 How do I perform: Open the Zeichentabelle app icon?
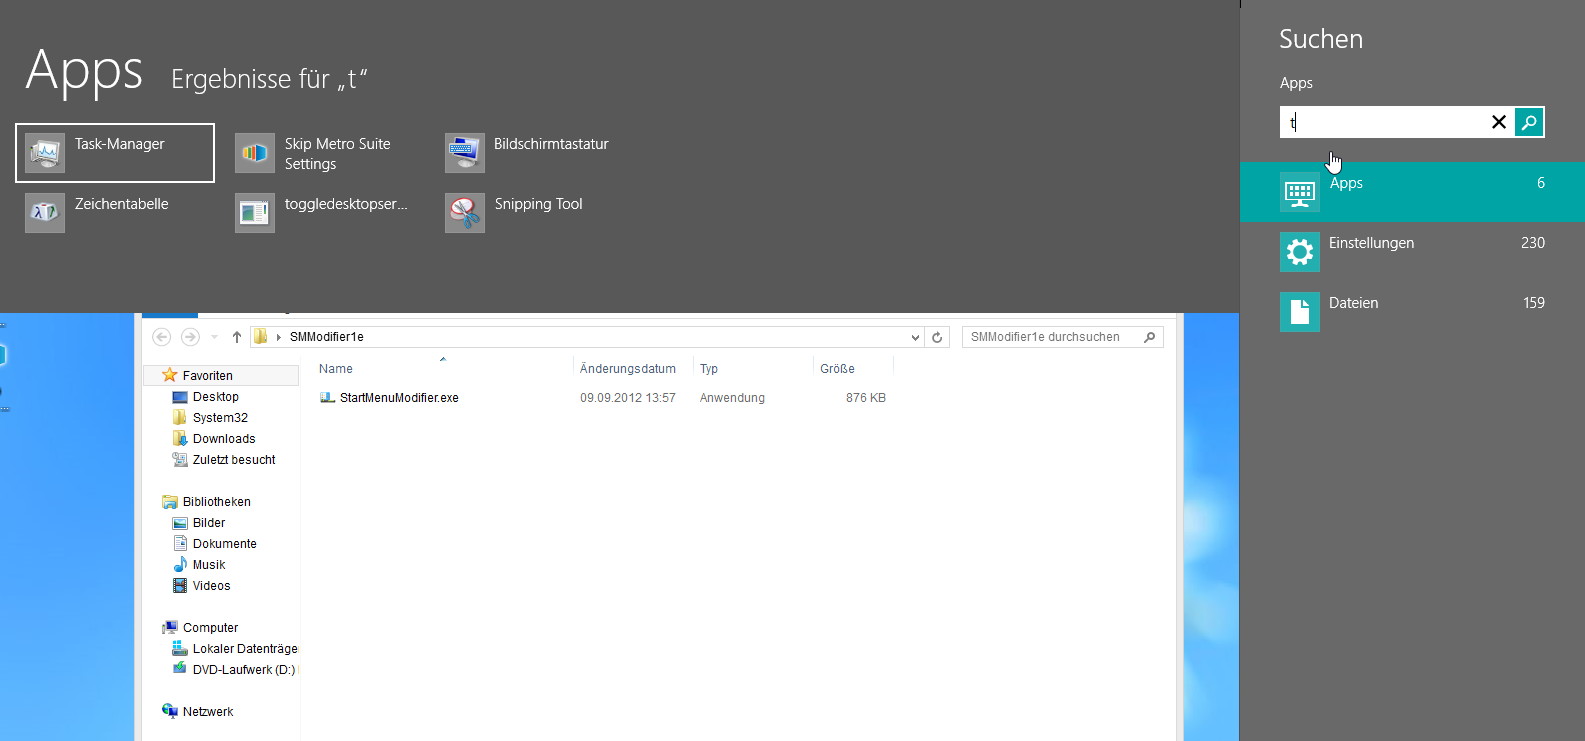coord(45,213)
